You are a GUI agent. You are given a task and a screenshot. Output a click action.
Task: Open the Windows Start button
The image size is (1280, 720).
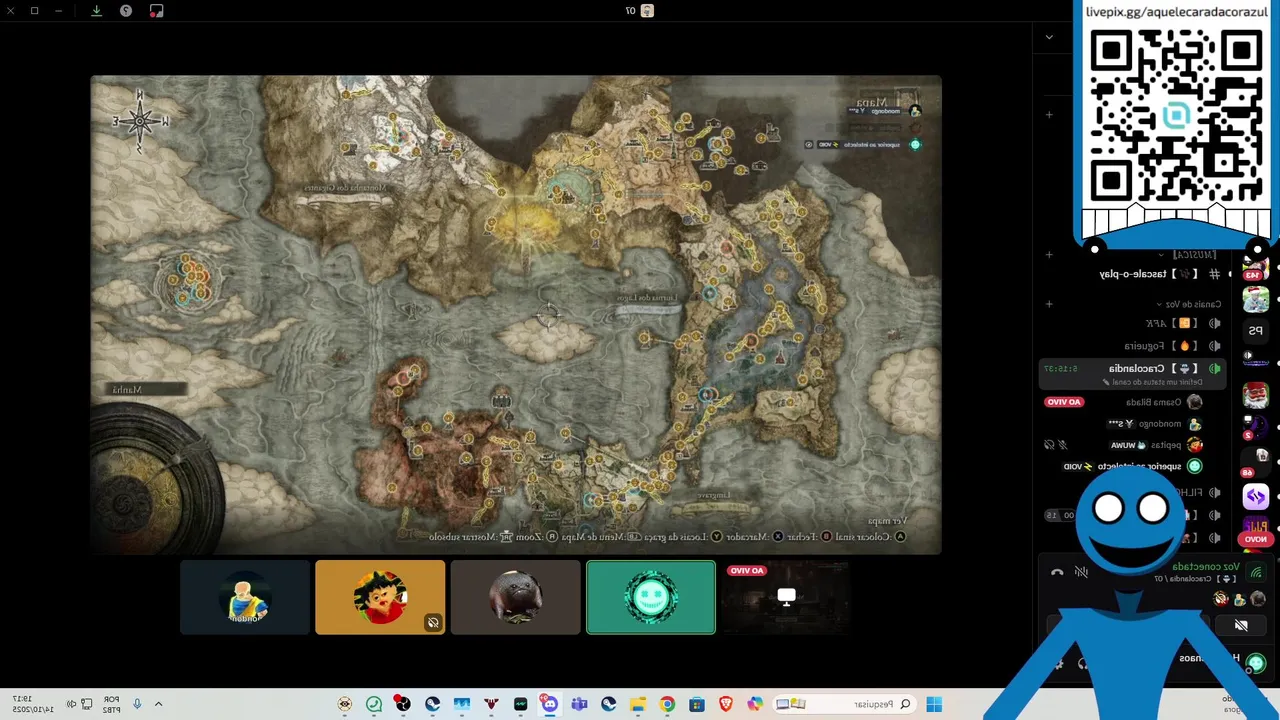pyautogui.click(x=934, y=704)
